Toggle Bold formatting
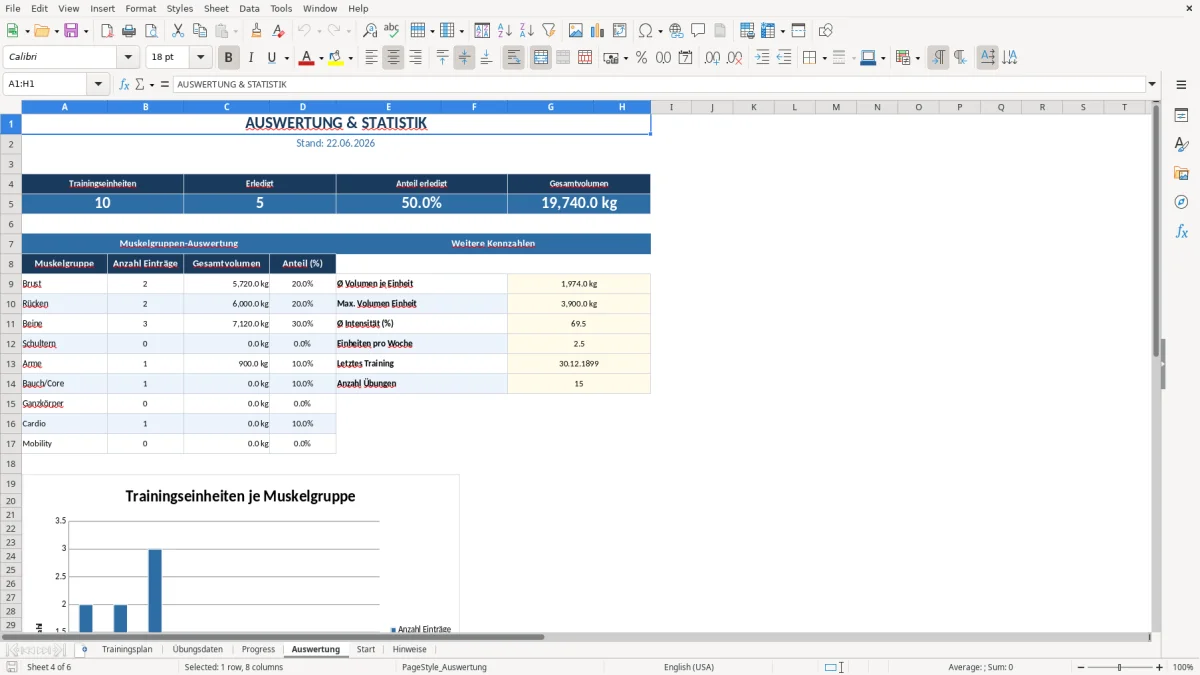Image resolution: width=1200 pixels, height=675 pixels. pos(229,58)
